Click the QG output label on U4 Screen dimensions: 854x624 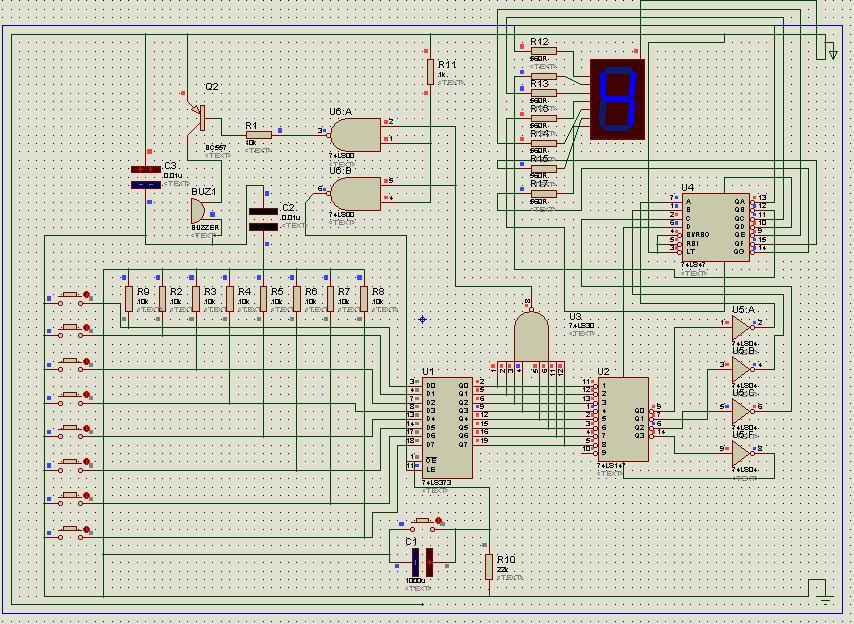(x=739, y=252)
